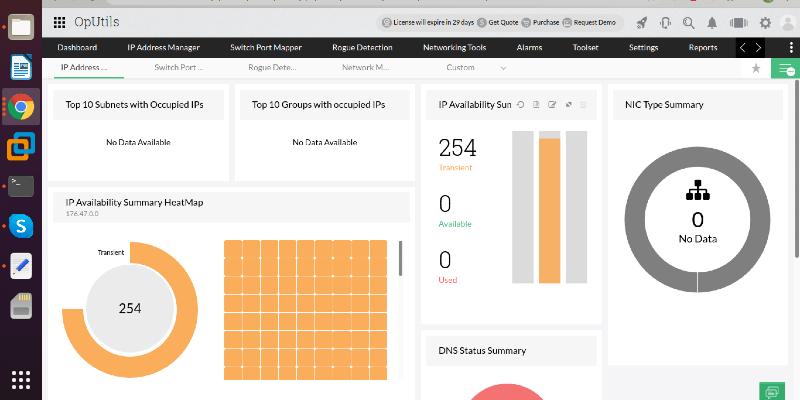Screen dimensions: 800x400
Task: Open the IP Address Manager menu
Action: (x=163, y=48)
